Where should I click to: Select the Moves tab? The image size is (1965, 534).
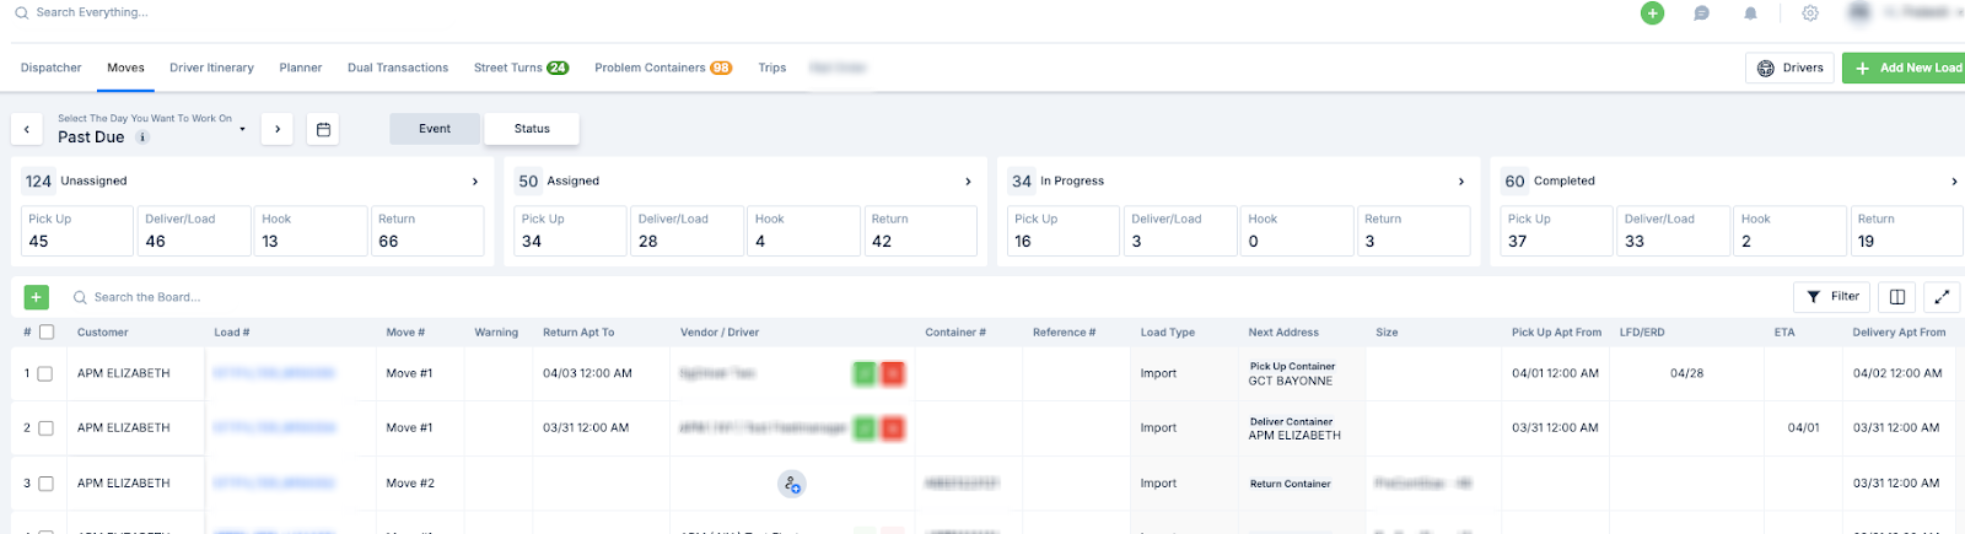pos(126,68)
